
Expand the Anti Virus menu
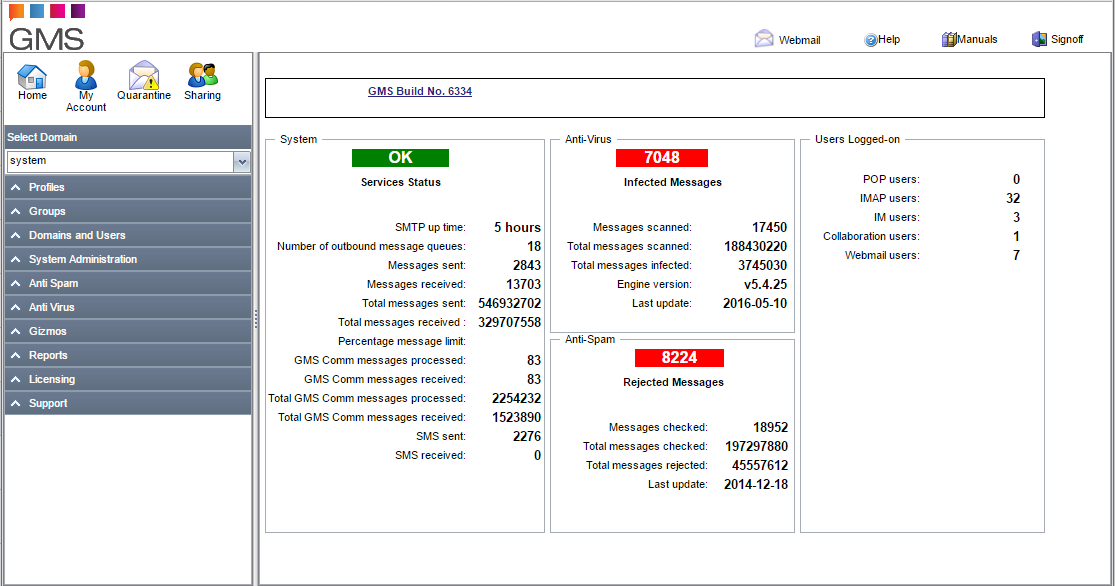(128, 307)
